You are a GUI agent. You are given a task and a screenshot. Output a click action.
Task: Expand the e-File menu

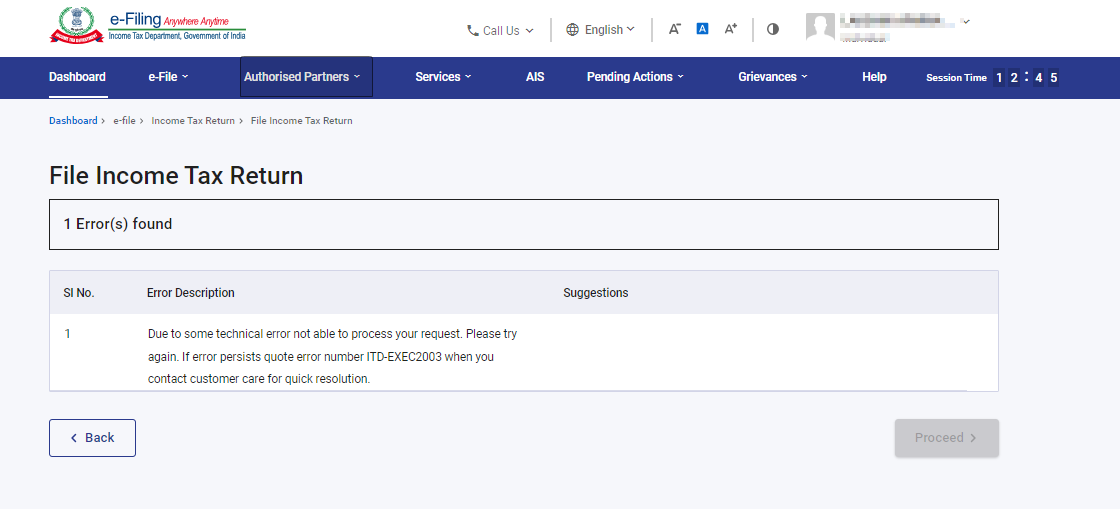[x=168, y=77]
